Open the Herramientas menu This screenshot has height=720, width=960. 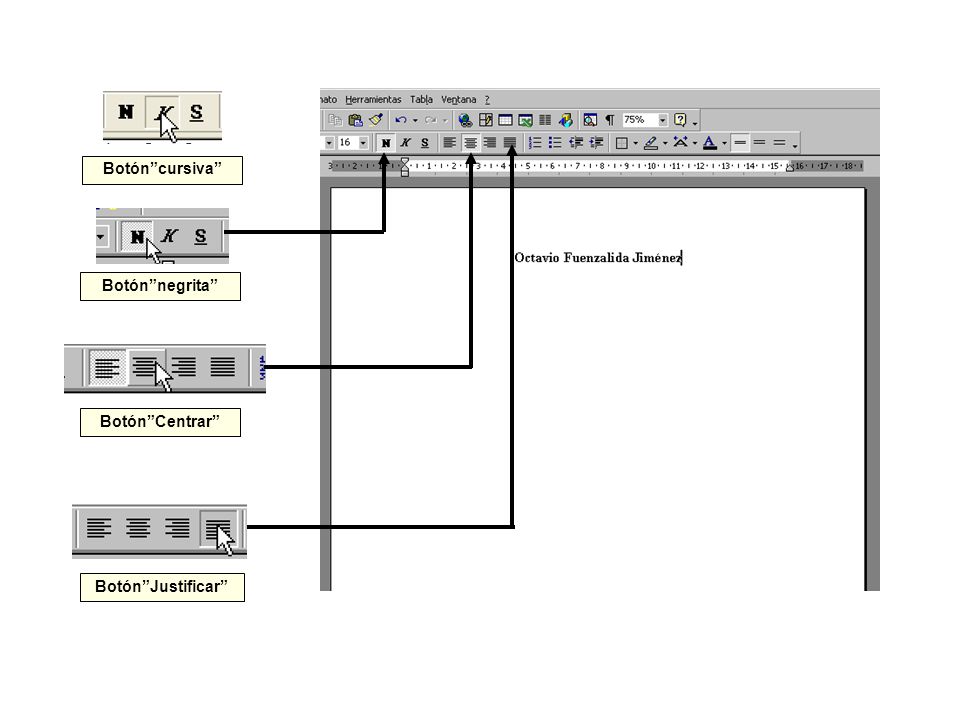tap(373, 99)
